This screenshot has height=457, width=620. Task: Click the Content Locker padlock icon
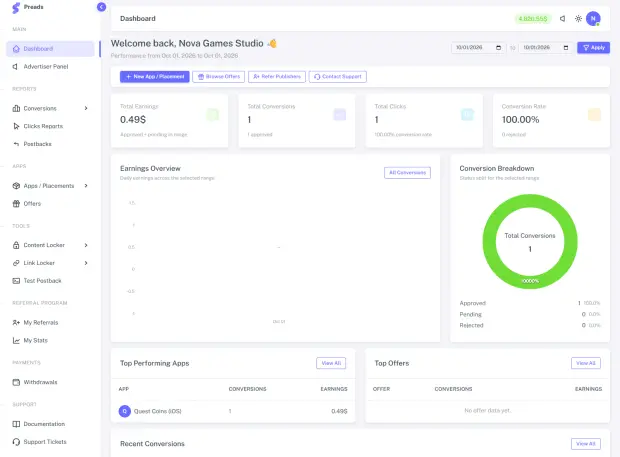(x=16, y=245)
